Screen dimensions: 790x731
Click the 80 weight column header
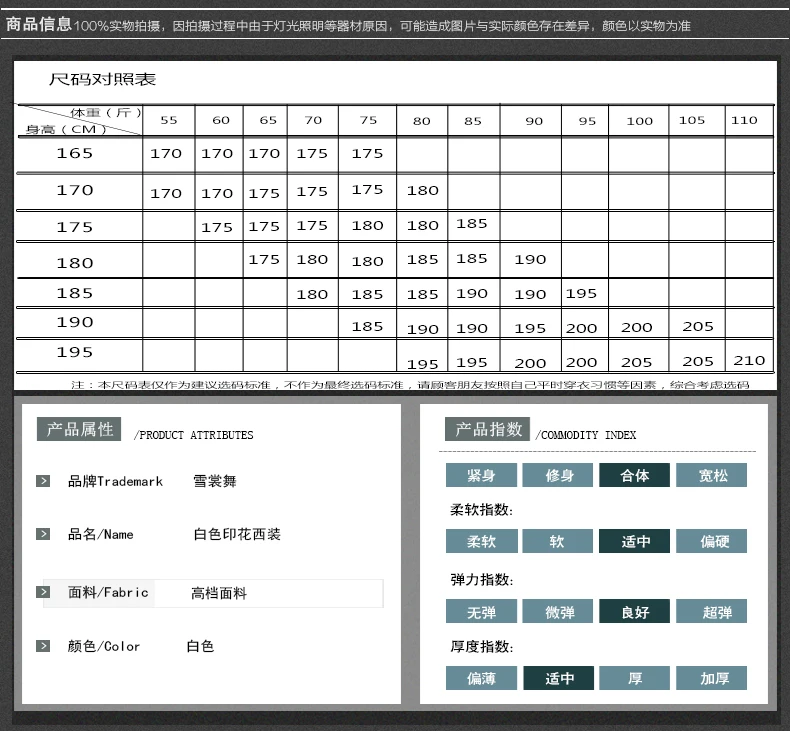[422, 121]
